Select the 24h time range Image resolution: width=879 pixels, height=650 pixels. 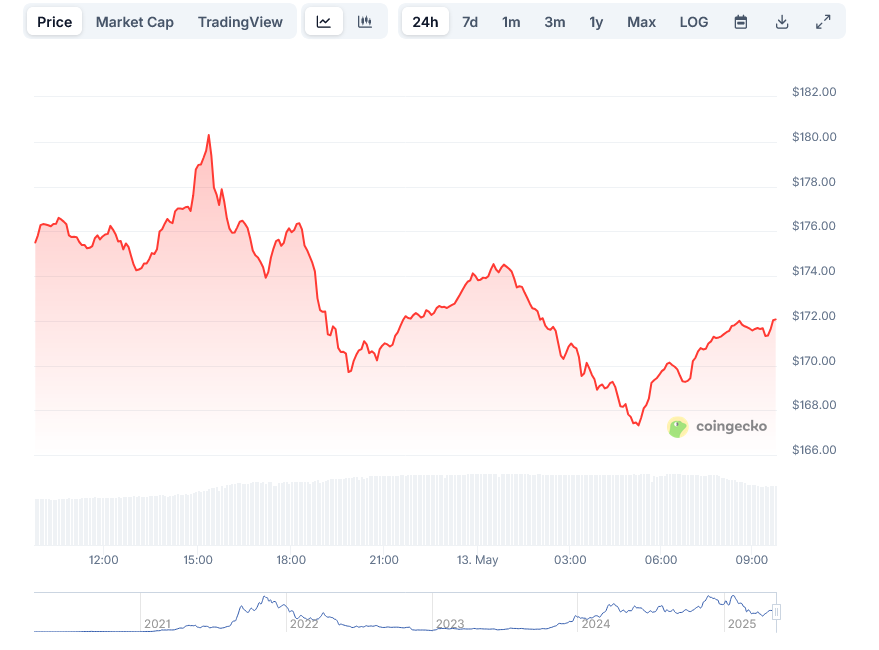pos(425,22)
